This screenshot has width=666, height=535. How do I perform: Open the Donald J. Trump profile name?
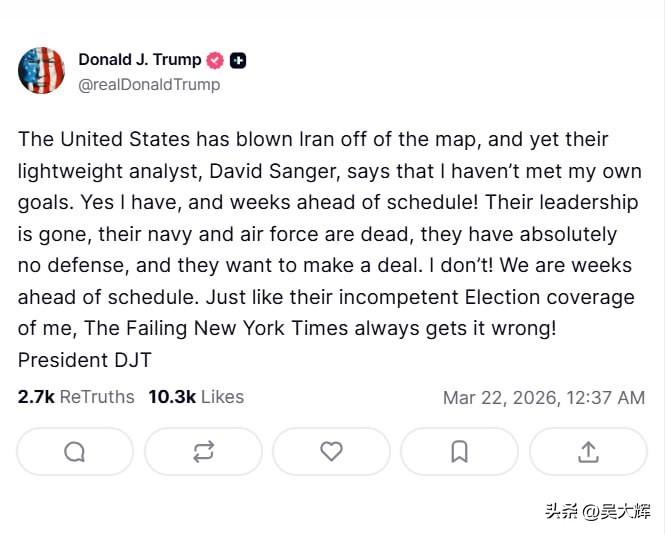coord(140,59)
